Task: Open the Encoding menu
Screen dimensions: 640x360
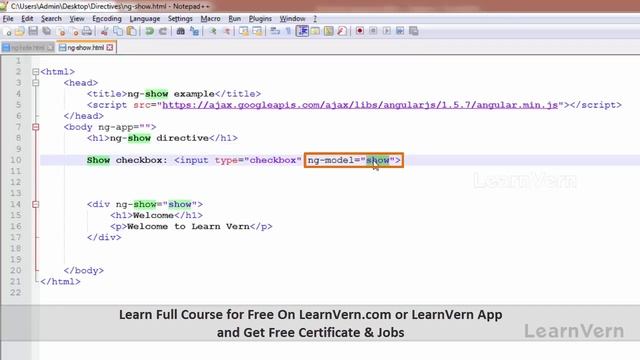Action: click(x=107, y=19)
